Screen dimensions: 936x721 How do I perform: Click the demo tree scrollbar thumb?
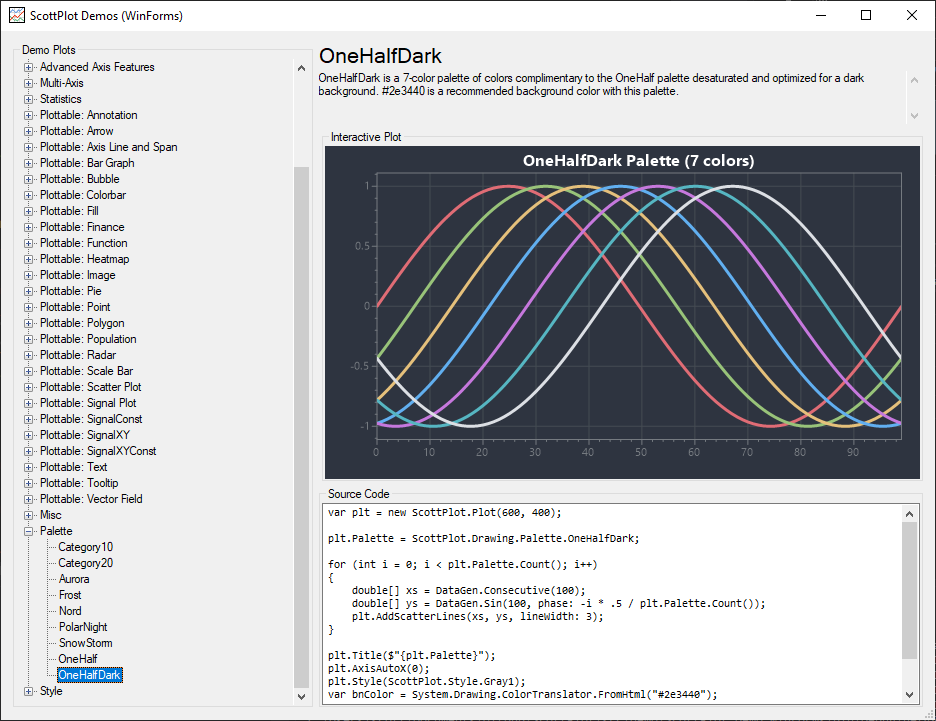(301, 427)
